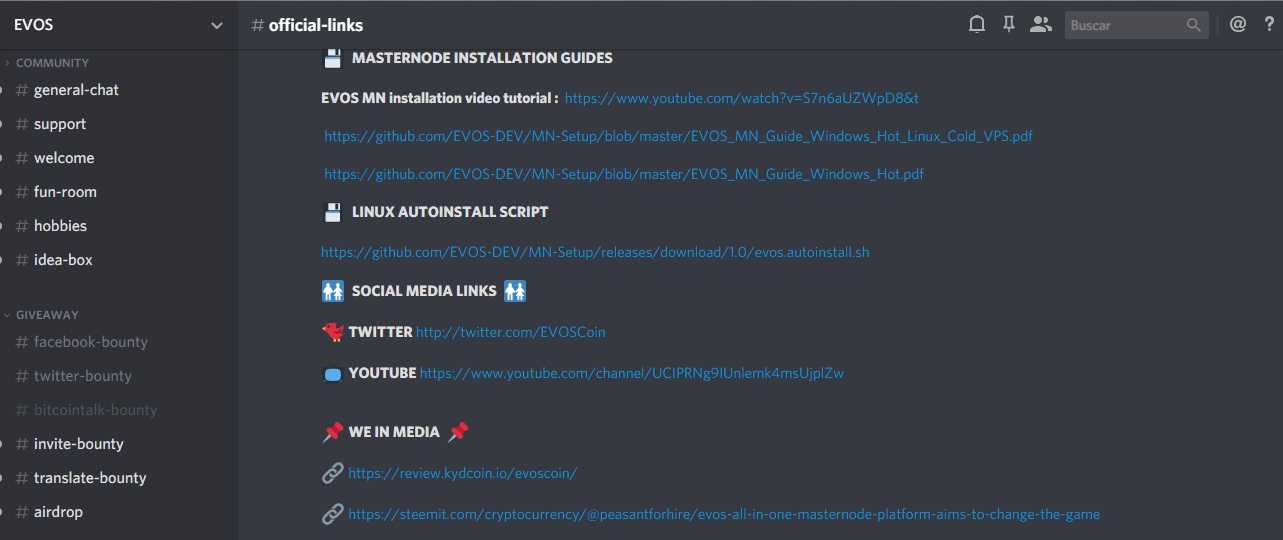The width and height of the screenshot is (1283, 540).
Task: Open the EVOS server dropdown menu
Action: (x=119, y=25)
